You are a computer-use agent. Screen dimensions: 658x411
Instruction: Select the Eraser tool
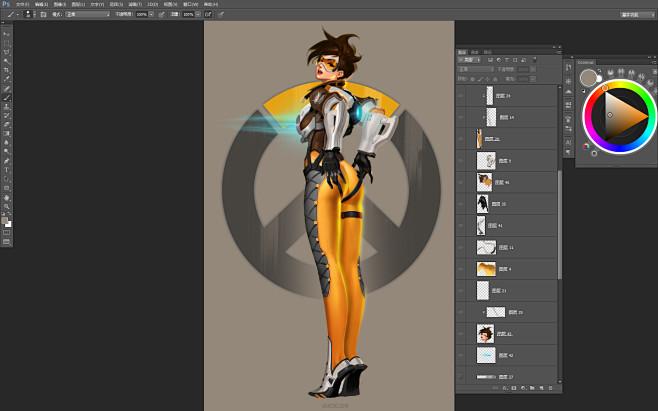click(x=6, y=125)
